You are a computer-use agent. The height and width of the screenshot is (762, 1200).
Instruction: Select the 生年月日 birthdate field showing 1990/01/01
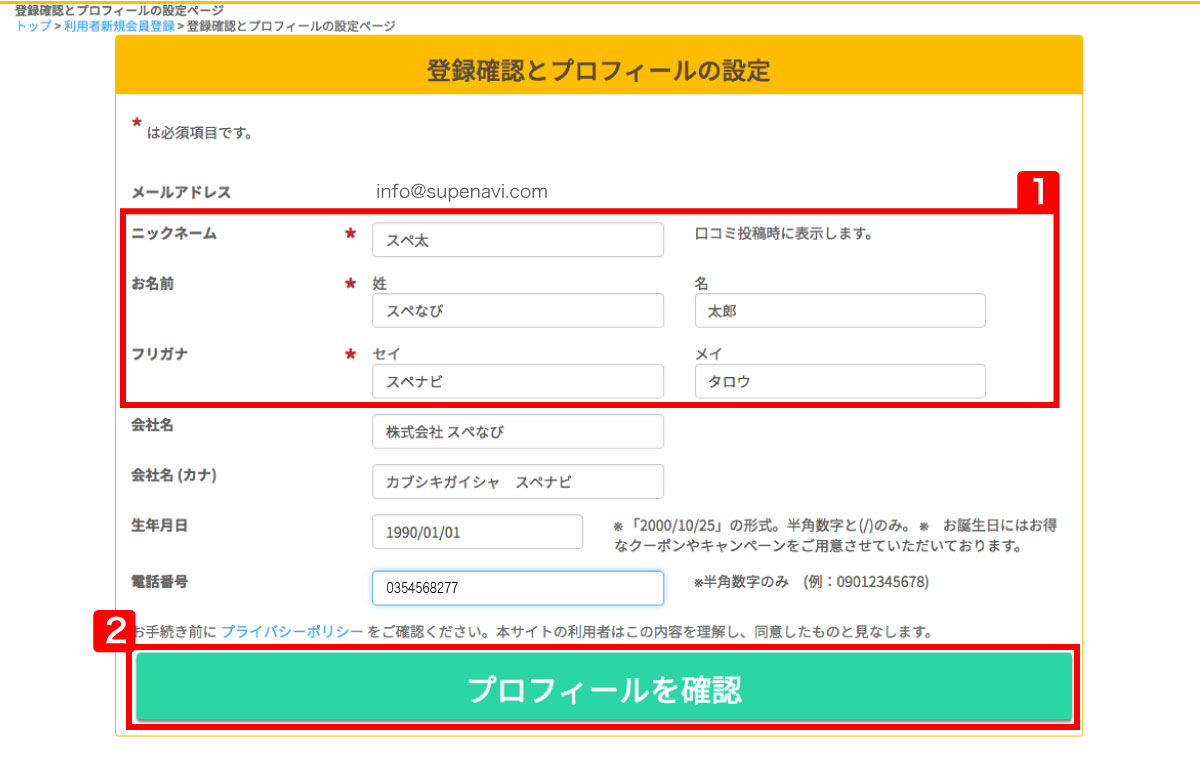477,531
